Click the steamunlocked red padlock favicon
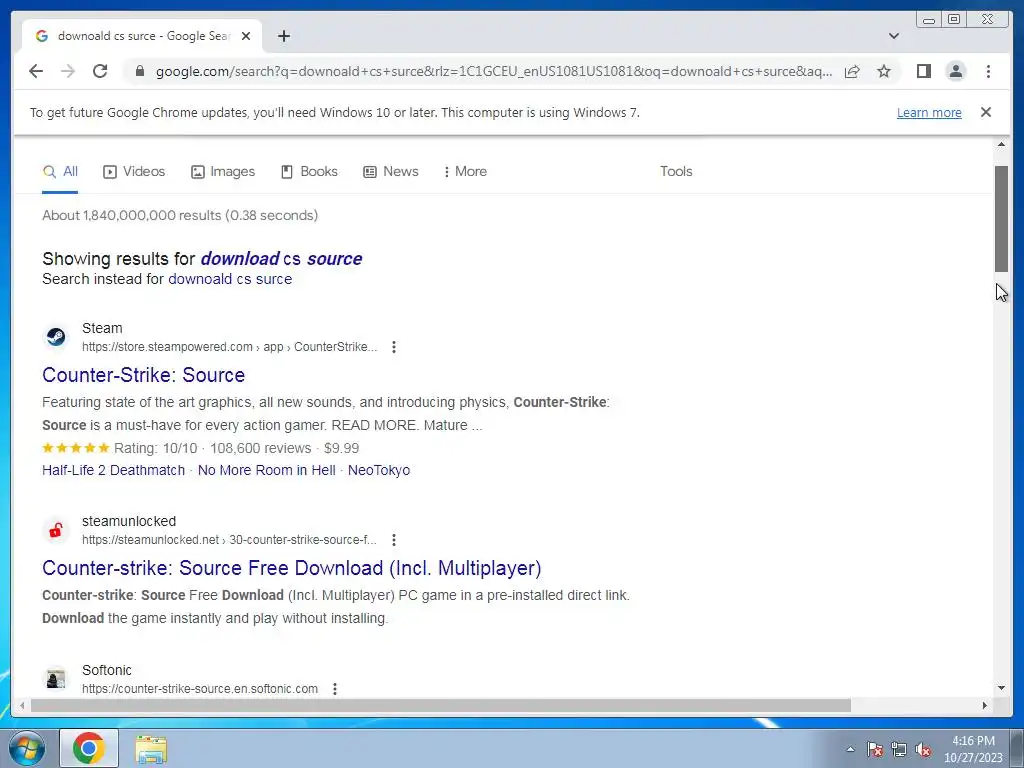The height and width of the screenshot is (768, 1024). point(56,530)
